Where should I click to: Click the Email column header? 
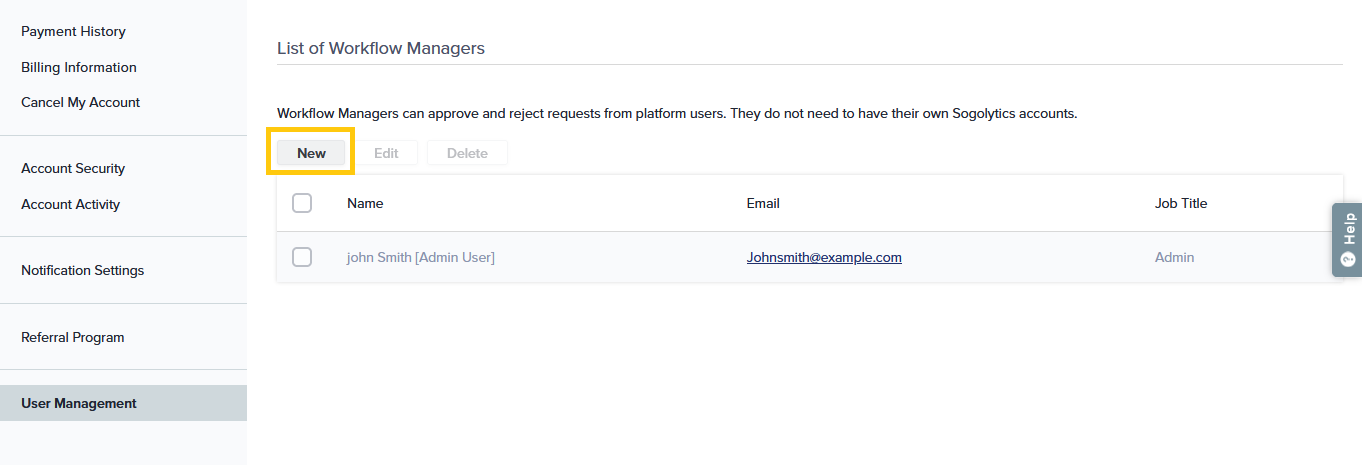pyautogui.click(x=763, y=203)
